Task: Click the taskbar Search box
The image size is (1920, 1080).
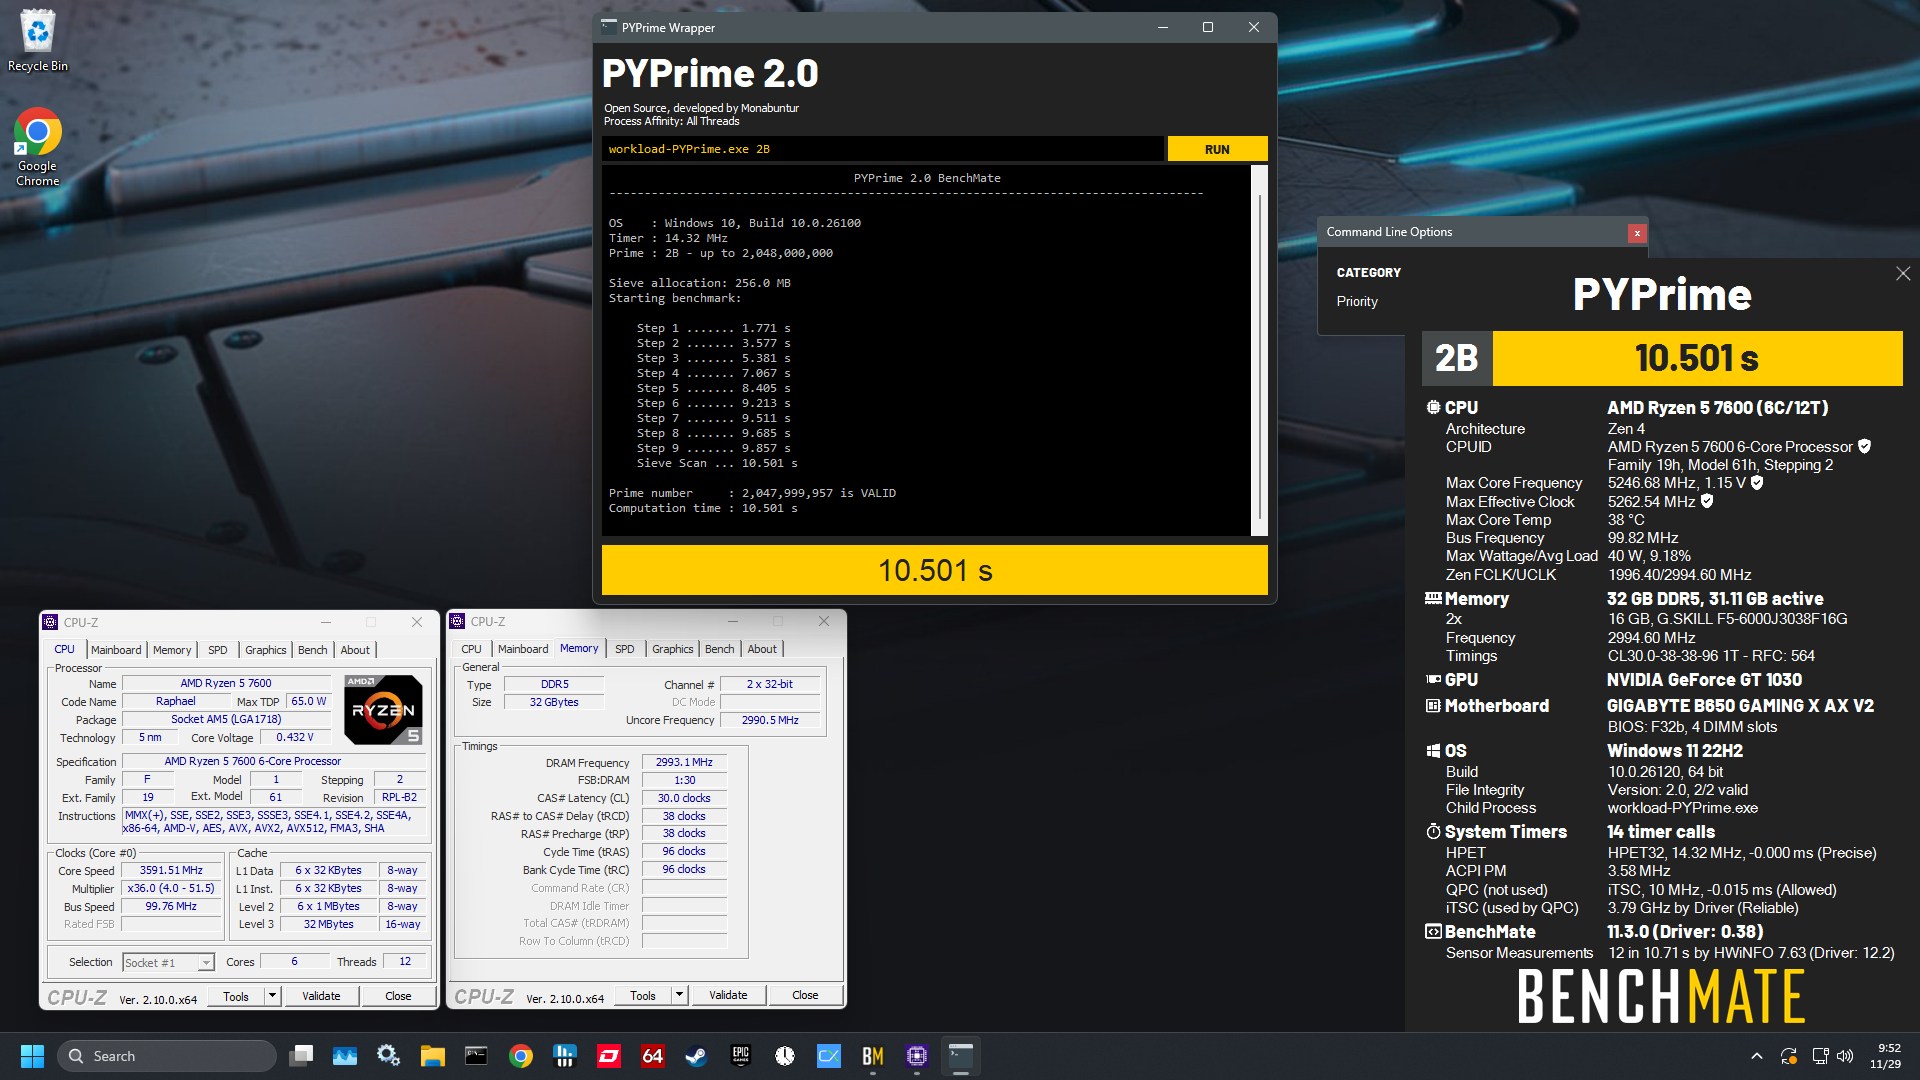Action: tap(166, 1056)
